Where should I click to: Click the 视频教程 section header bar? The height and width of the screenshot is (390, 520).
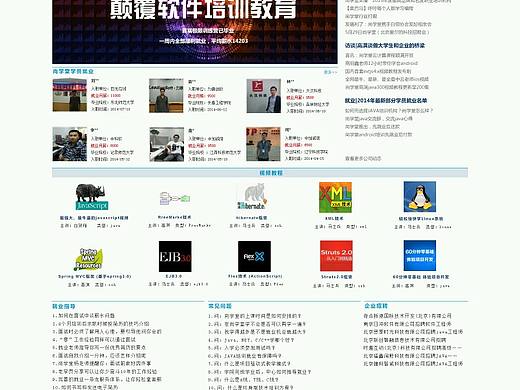pyautogui.click(x=260, y=173)
